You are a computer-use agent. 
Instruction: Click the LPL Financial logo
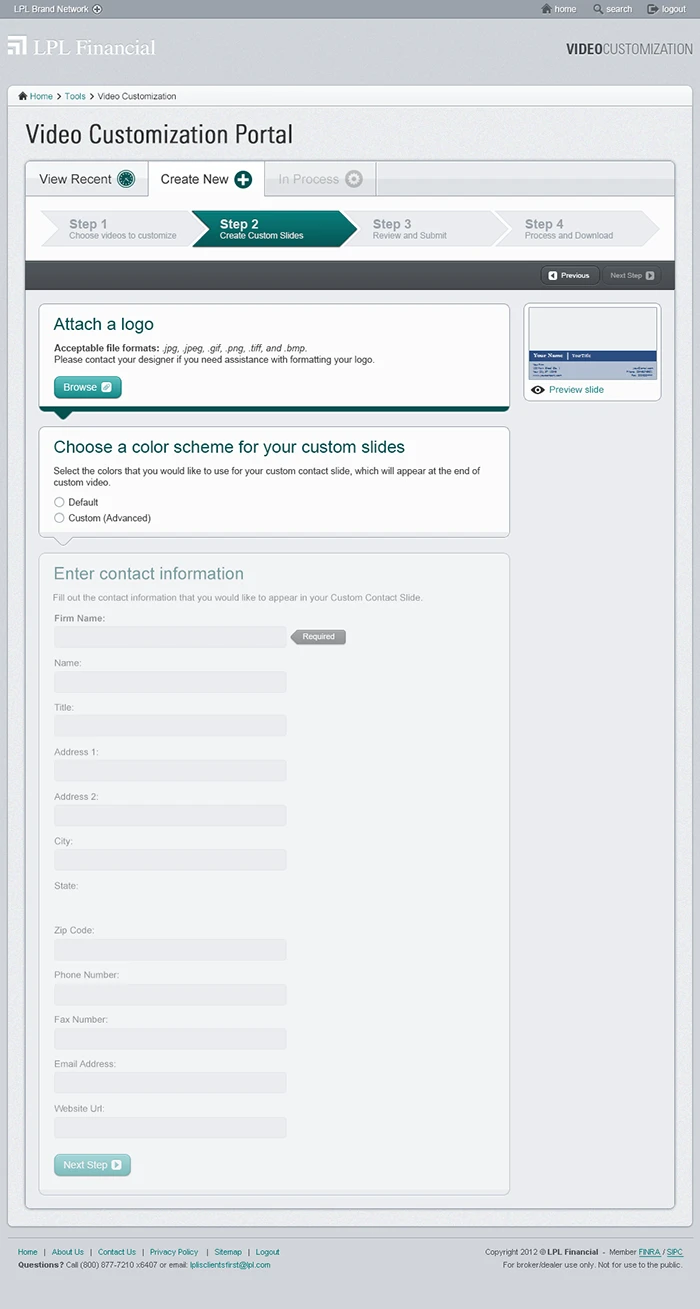coord(82,47)
